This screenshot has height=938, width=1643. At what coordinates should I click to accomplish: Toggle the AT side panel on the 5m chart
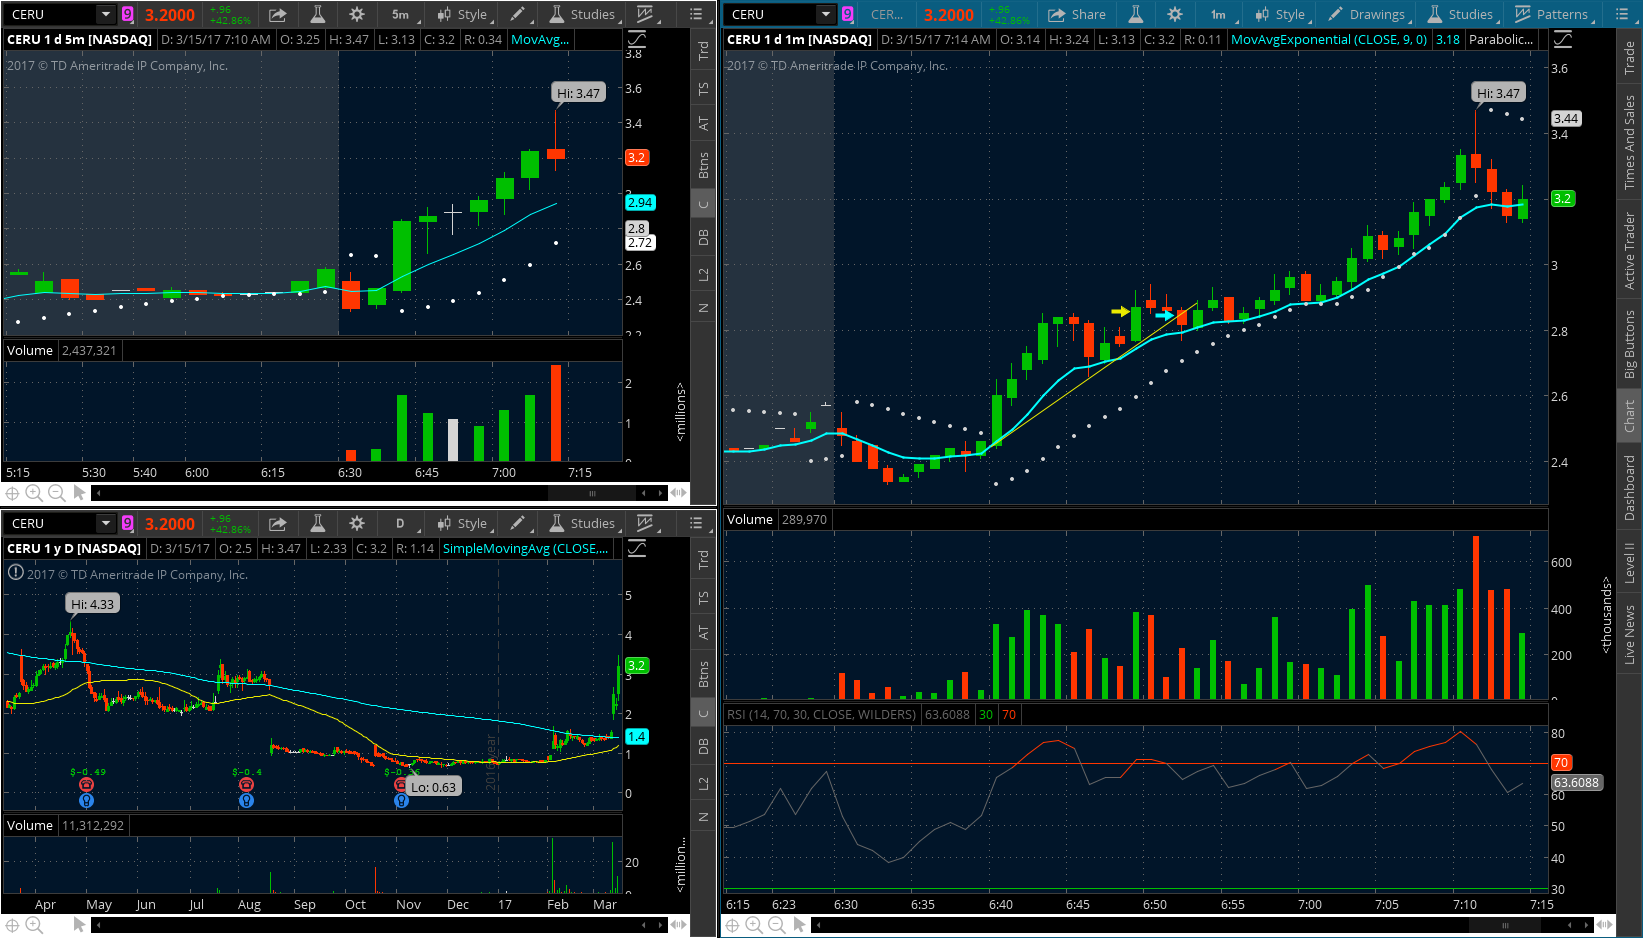704,123
